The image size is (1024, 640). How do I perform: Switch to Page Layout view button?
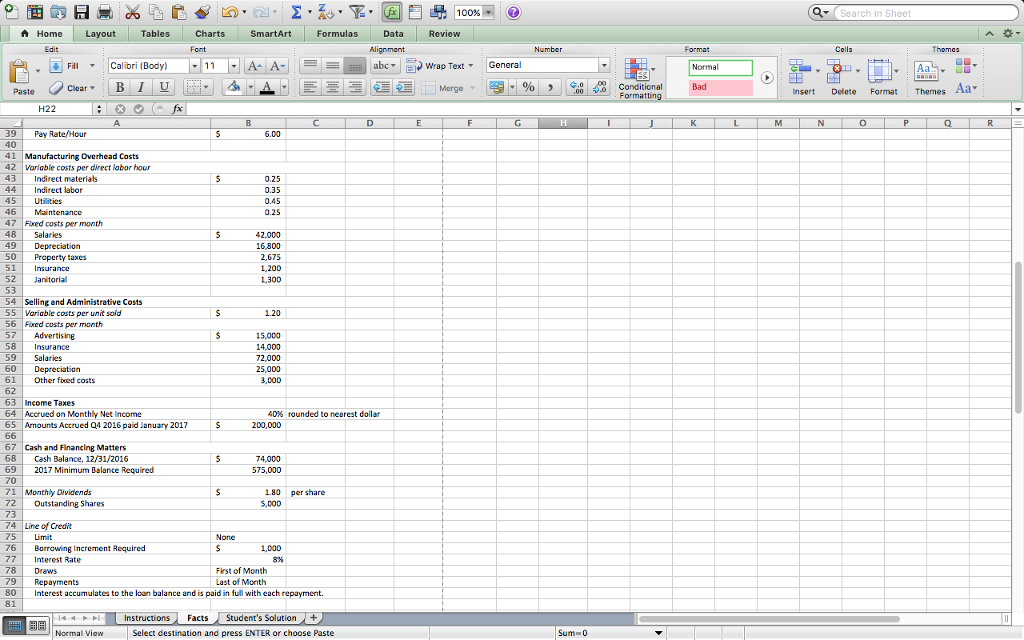37,626
